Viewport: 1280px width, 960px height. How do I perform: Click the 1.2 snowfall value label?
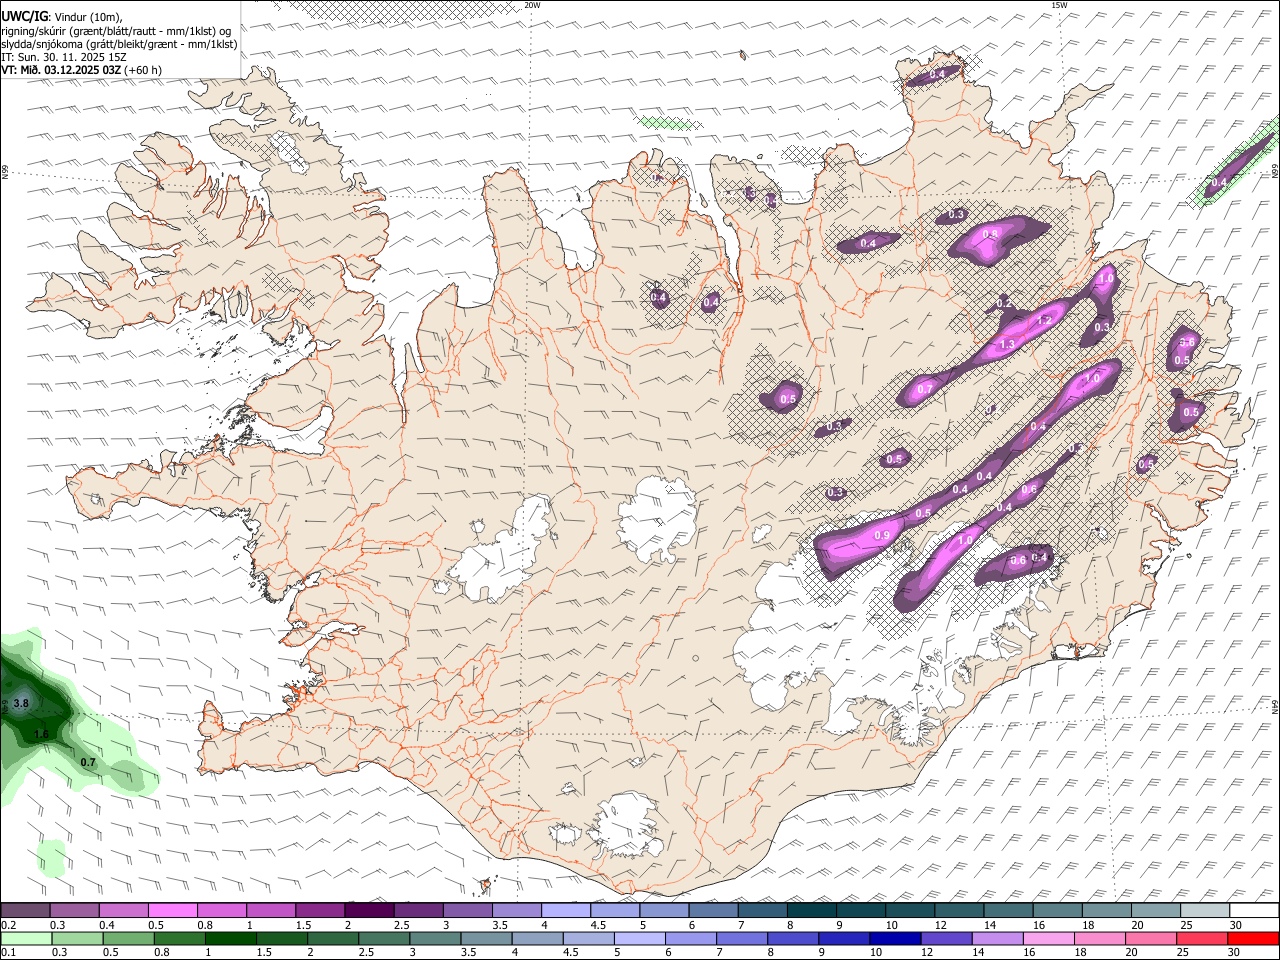(x=1046, y=321)
